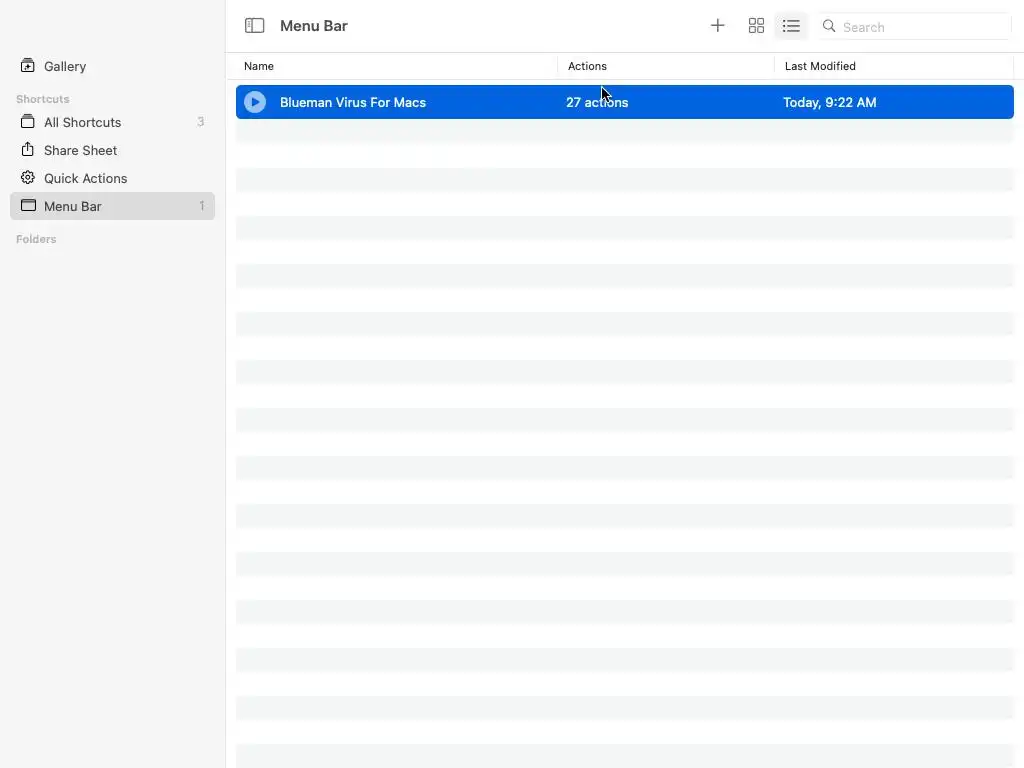This screenshot has height=768, width=1024.
Task: Sort by the Name column header
Action: coord(259,66)
